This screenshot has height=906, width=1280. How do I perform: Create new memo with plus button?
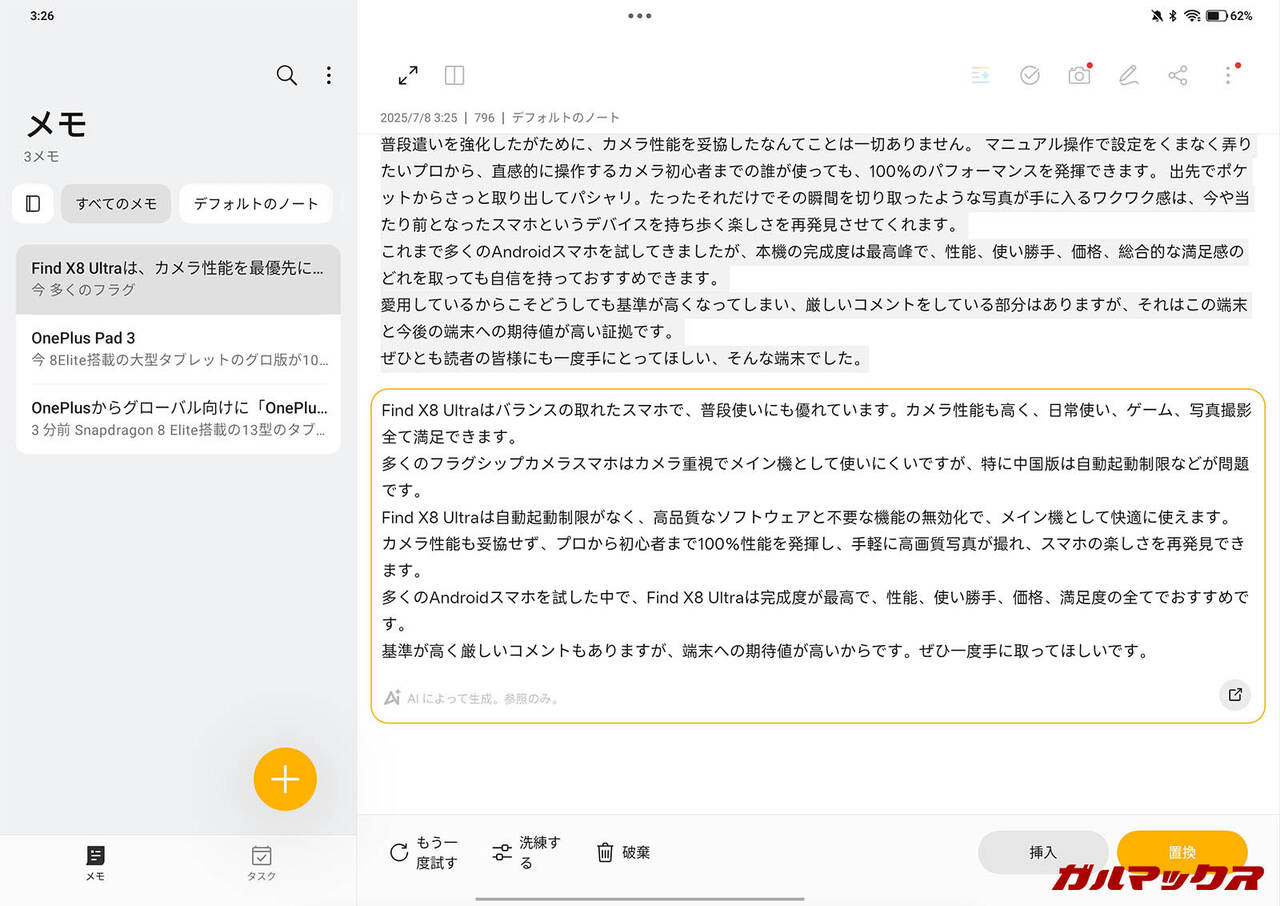click(285, 779)
